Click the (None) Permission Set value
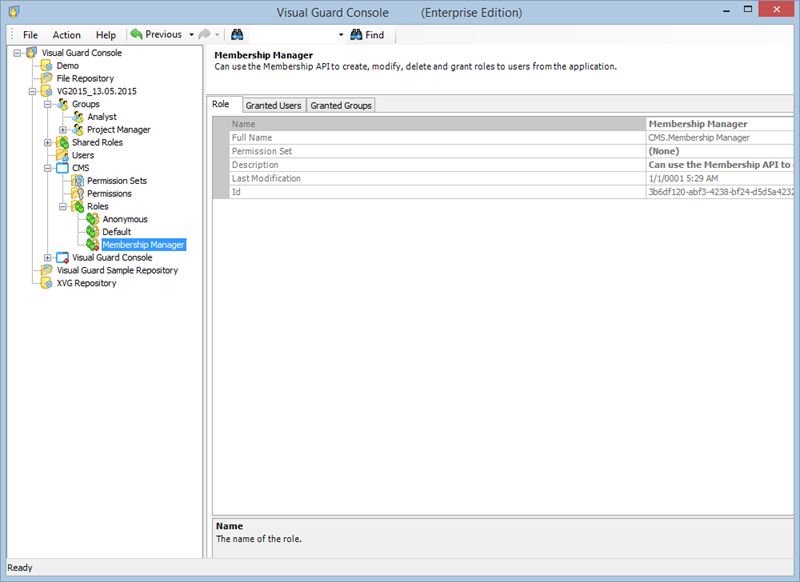The width and height of the screenshot is (800, 582). pyautogui.click(x=664, y=151)
